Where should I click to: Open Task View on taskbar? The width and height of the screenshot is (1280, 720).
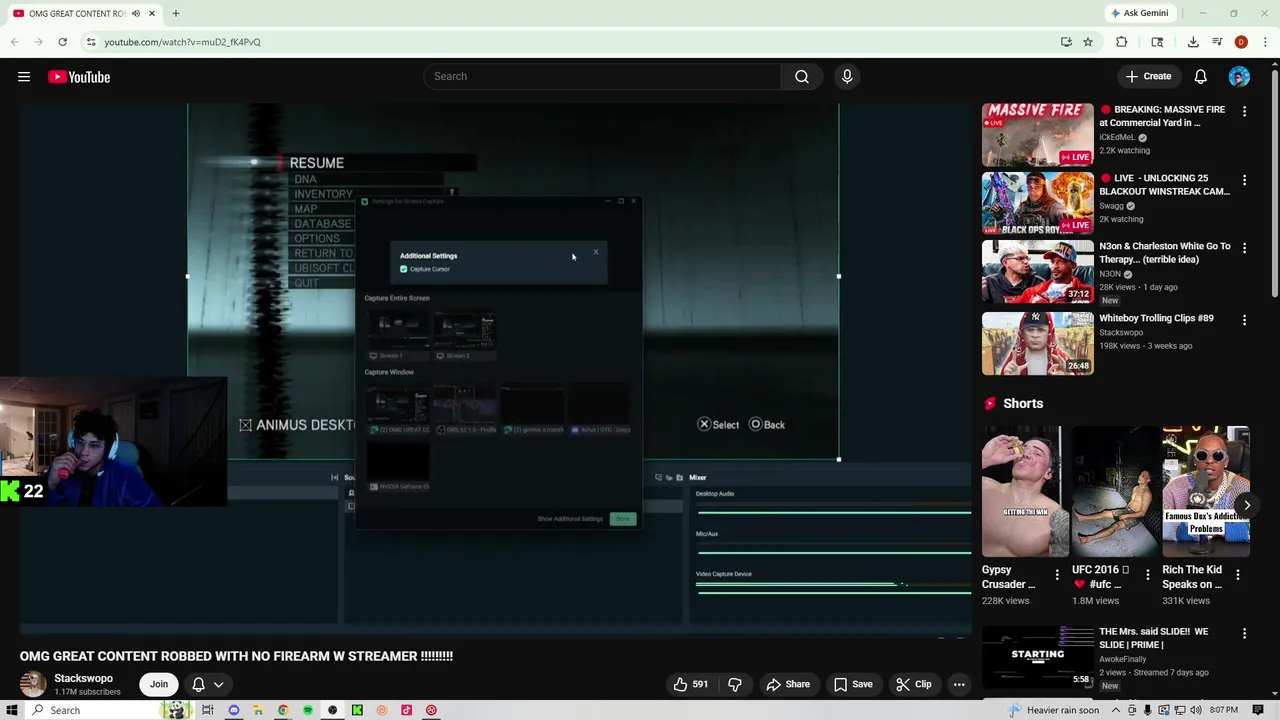pos(208,710)
